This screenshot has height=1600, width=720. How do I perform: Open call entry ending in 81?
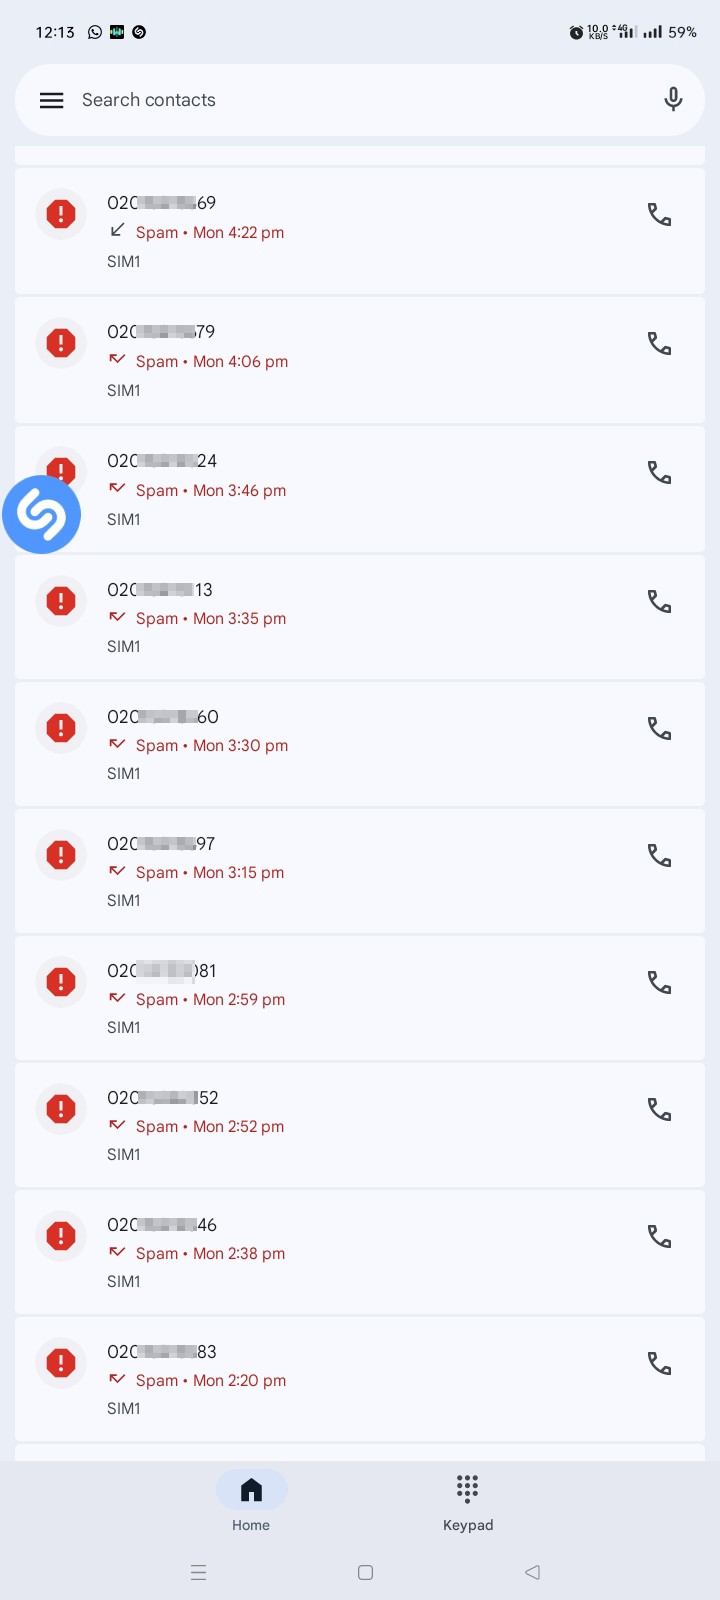pyautogui.click(x=360, y=998)
